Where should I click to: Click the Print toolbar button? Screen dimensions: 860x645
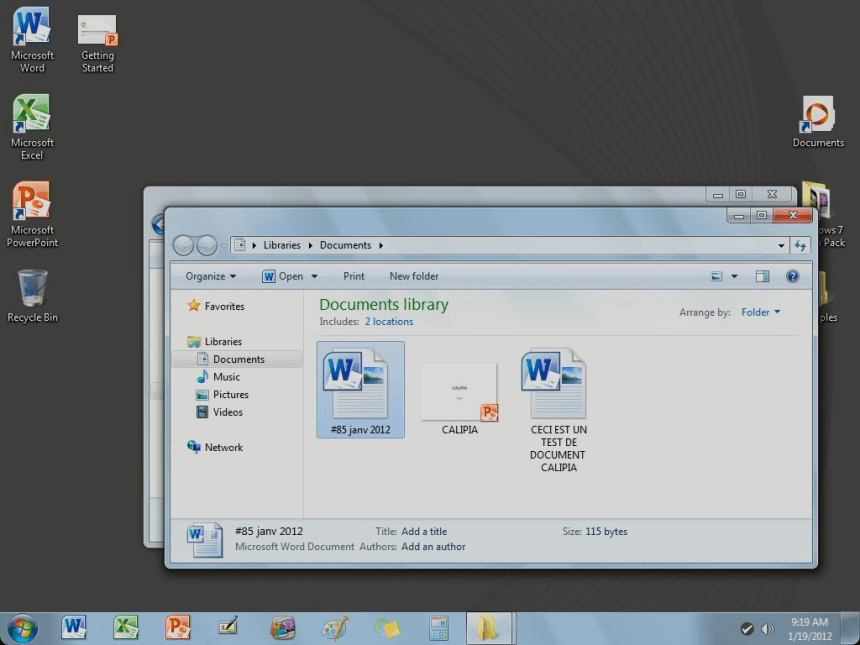pos(354,277)
